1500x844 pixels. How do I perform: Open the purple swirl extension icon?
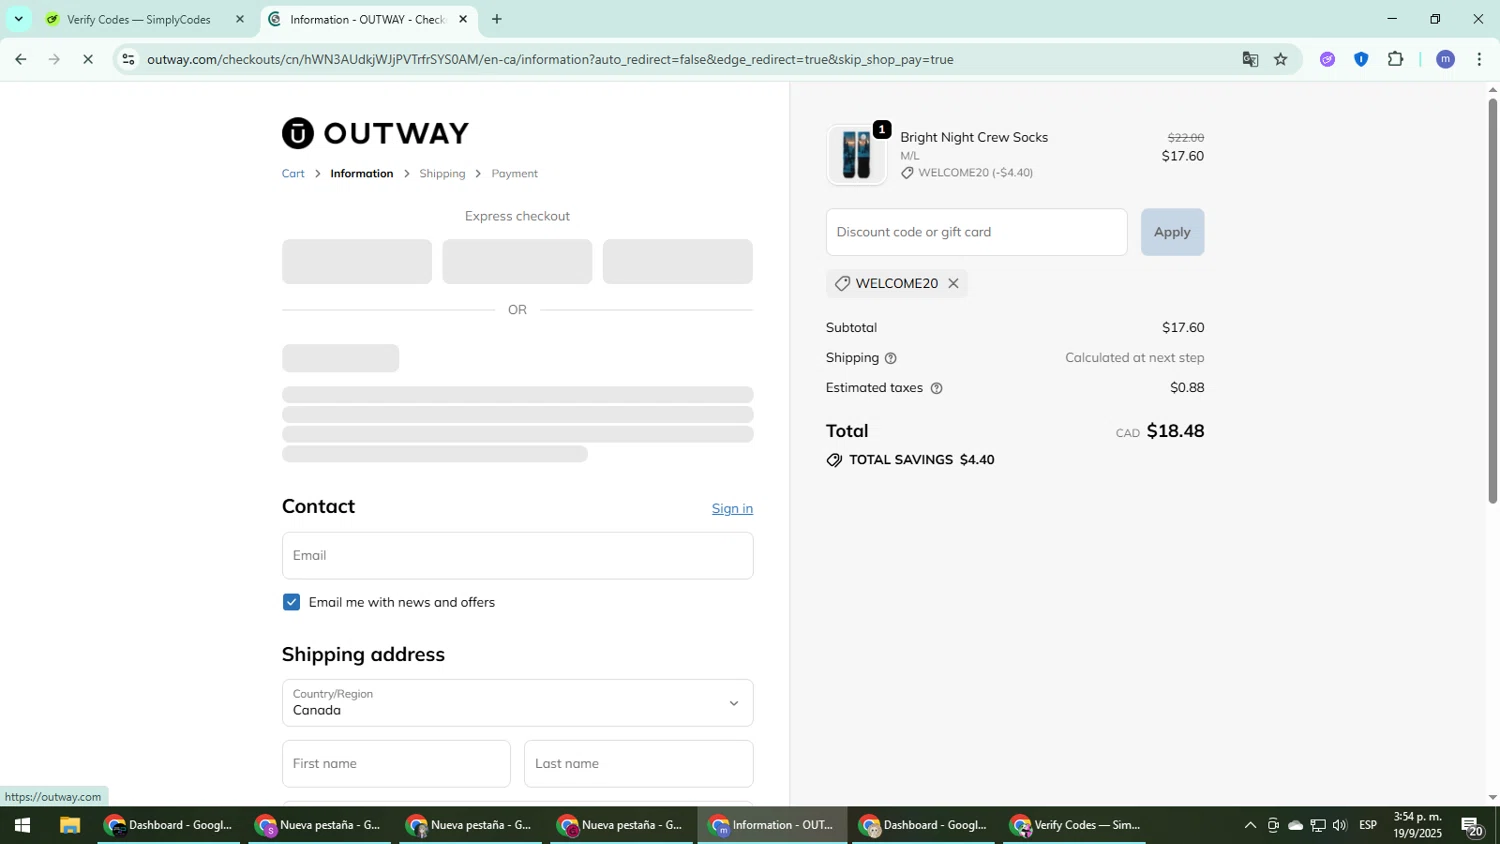pos(1327,59)
